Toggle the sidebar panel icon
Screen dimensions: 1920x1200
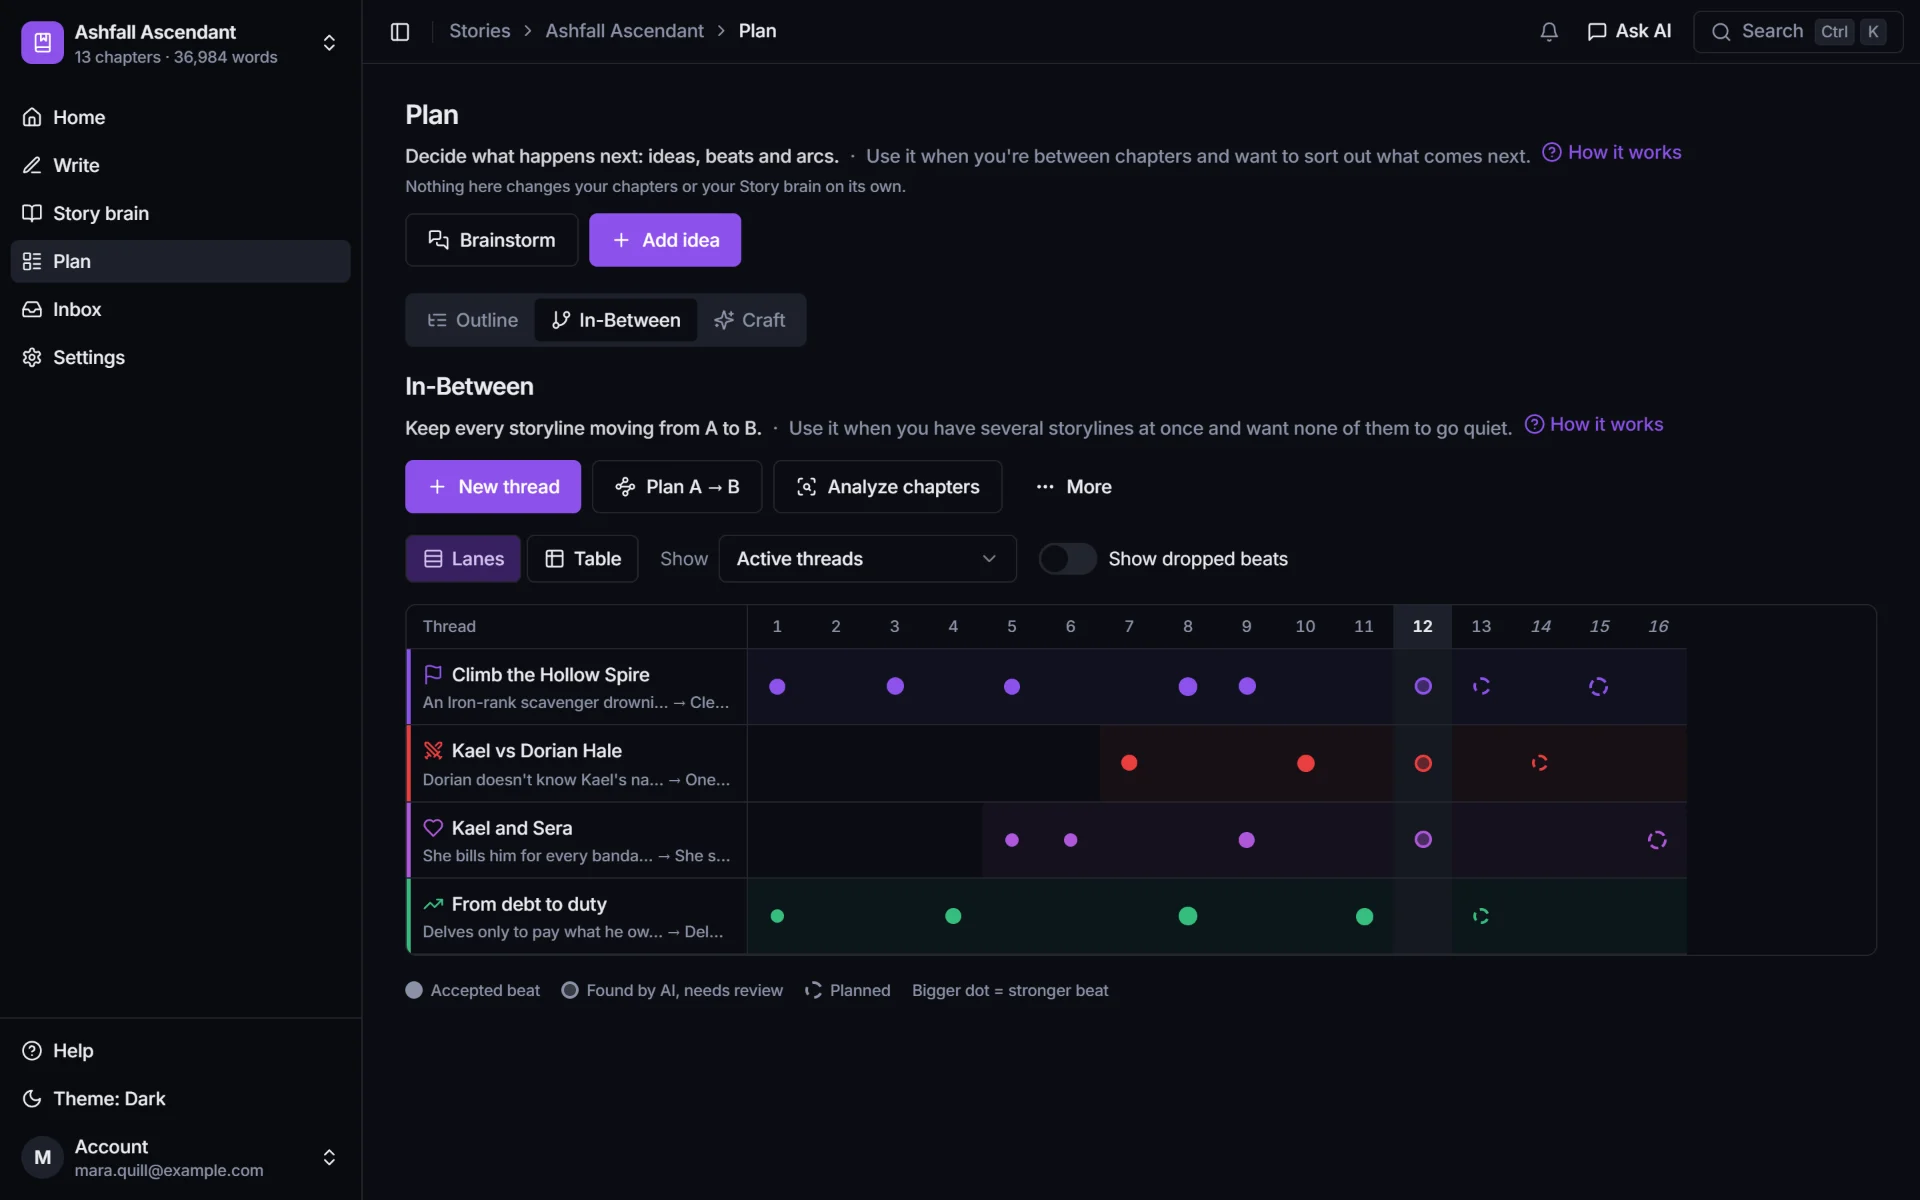(x=400, y=32)
